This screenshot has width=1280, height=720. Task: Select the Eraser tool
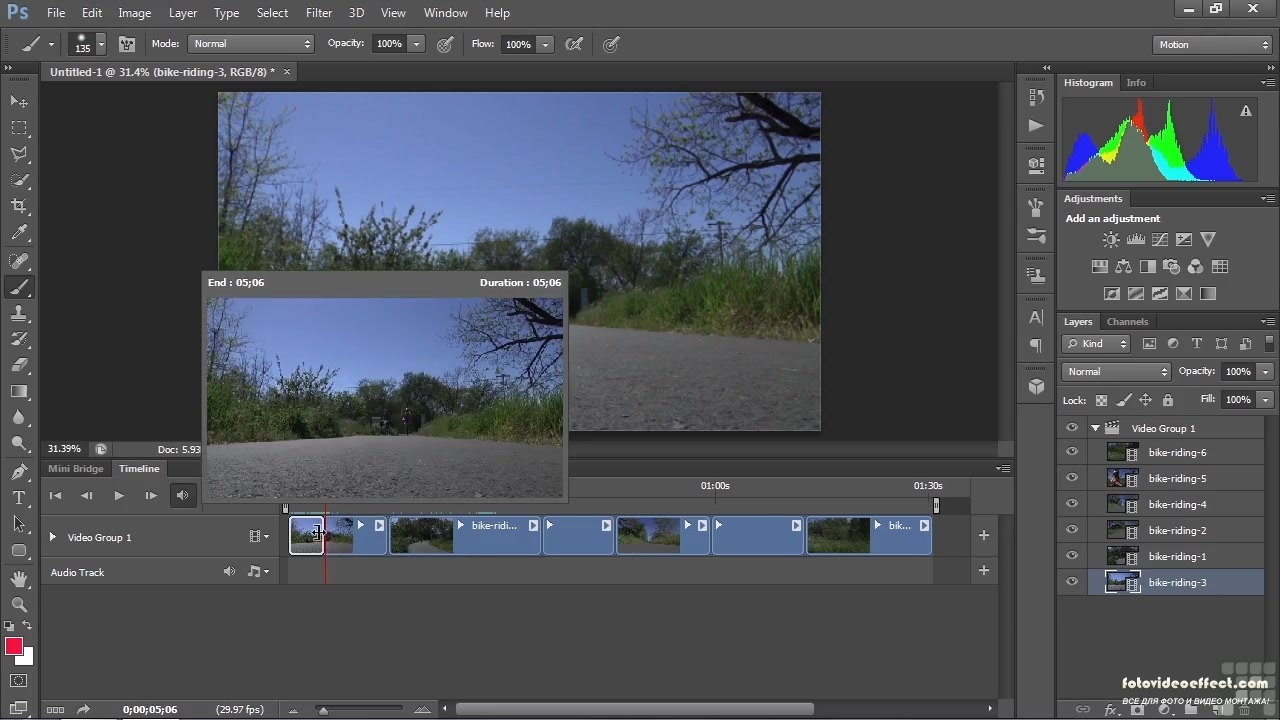point(19,365)
